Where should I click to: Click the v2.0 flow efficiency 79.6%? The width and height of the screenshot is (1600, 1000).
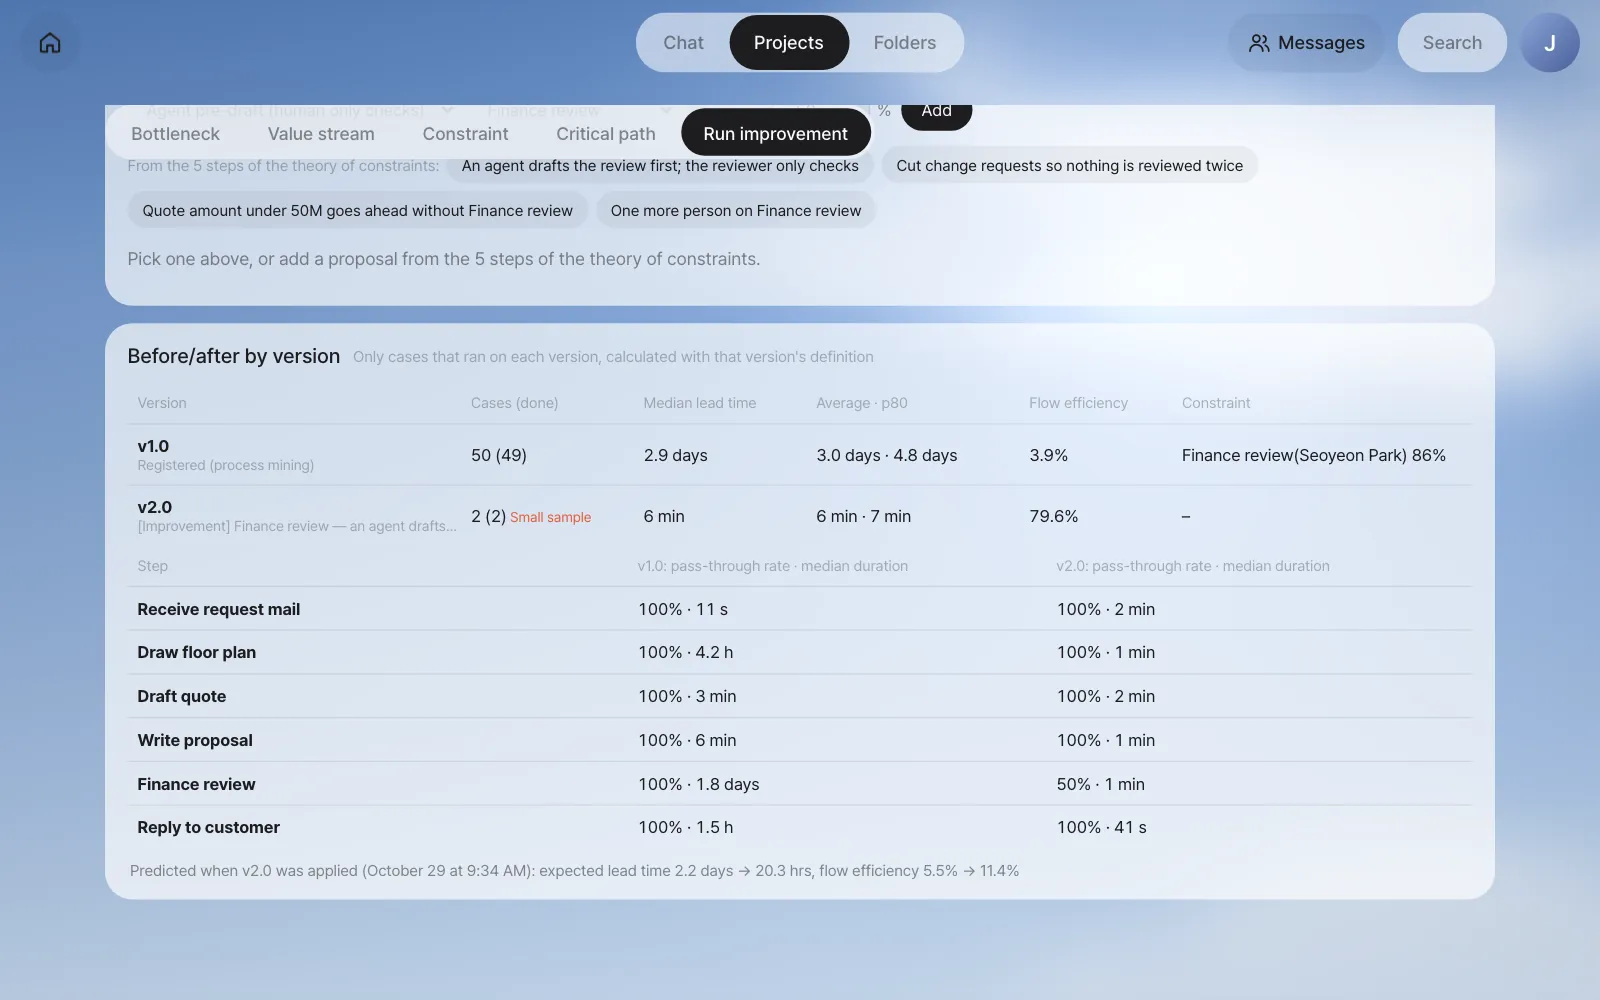coord(1053,516)
